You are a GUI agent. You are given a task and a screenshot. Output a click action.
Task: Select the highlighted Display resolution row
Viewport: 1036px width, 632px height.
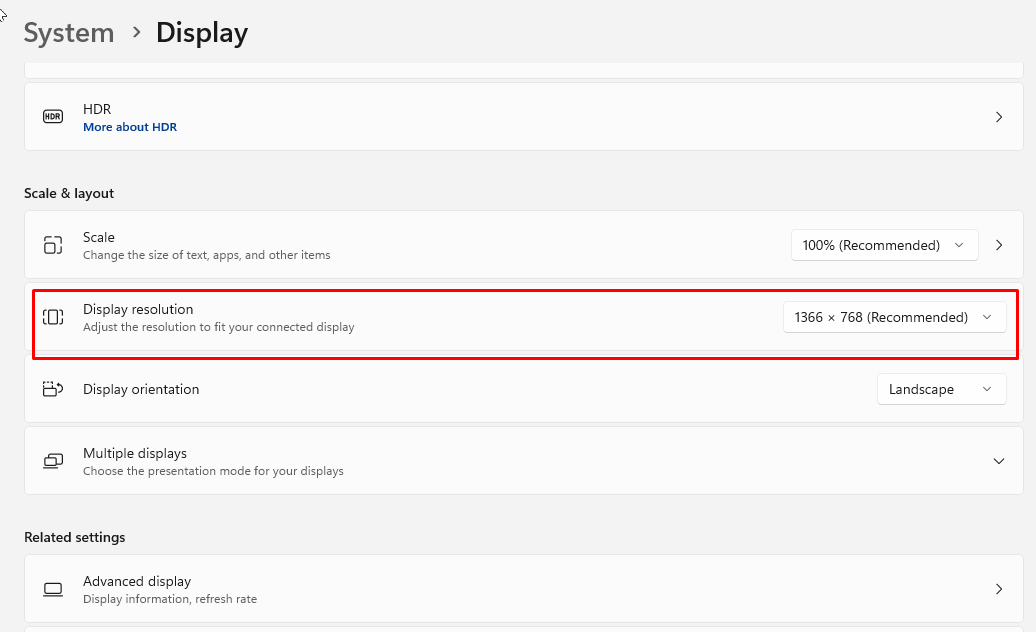[400, 317]
